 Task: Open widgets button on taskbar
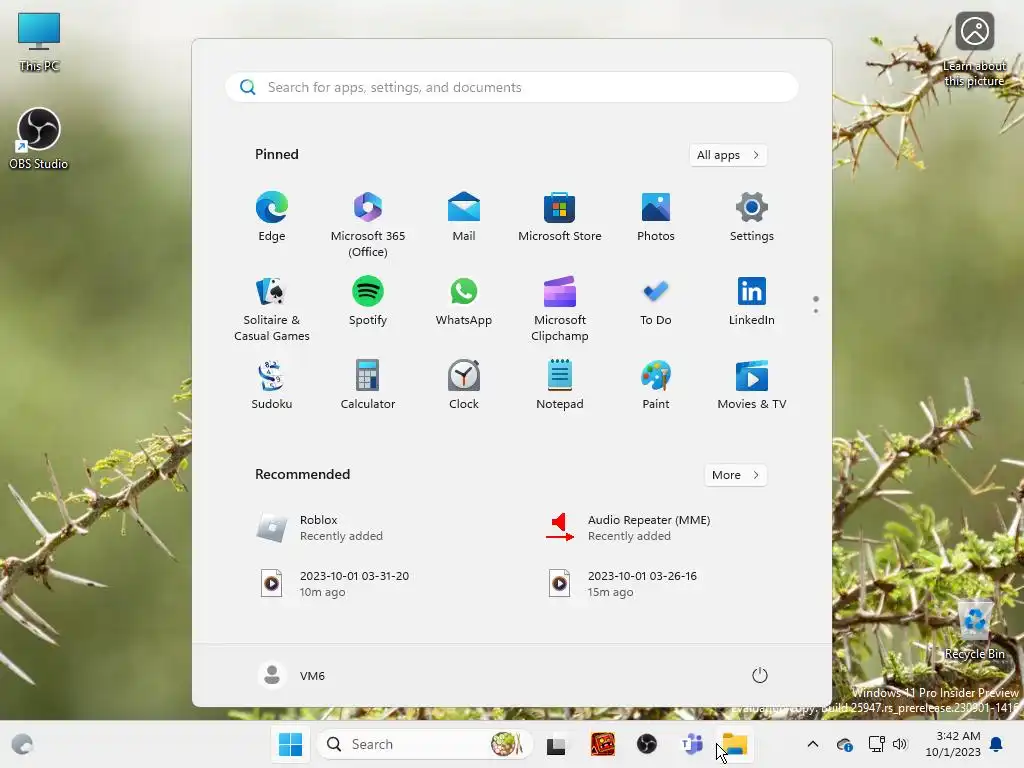(x=22, y=744)
